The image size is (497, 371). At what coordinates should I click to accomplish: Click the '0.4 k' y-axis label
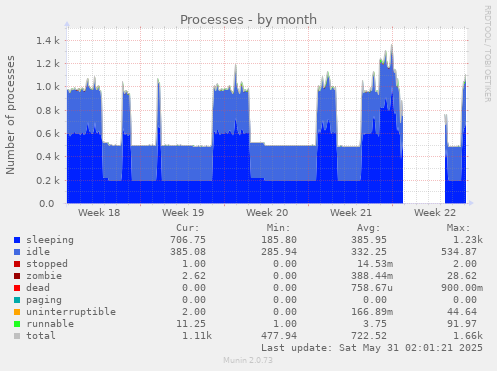pyautogui.click(x=48, y=157)
